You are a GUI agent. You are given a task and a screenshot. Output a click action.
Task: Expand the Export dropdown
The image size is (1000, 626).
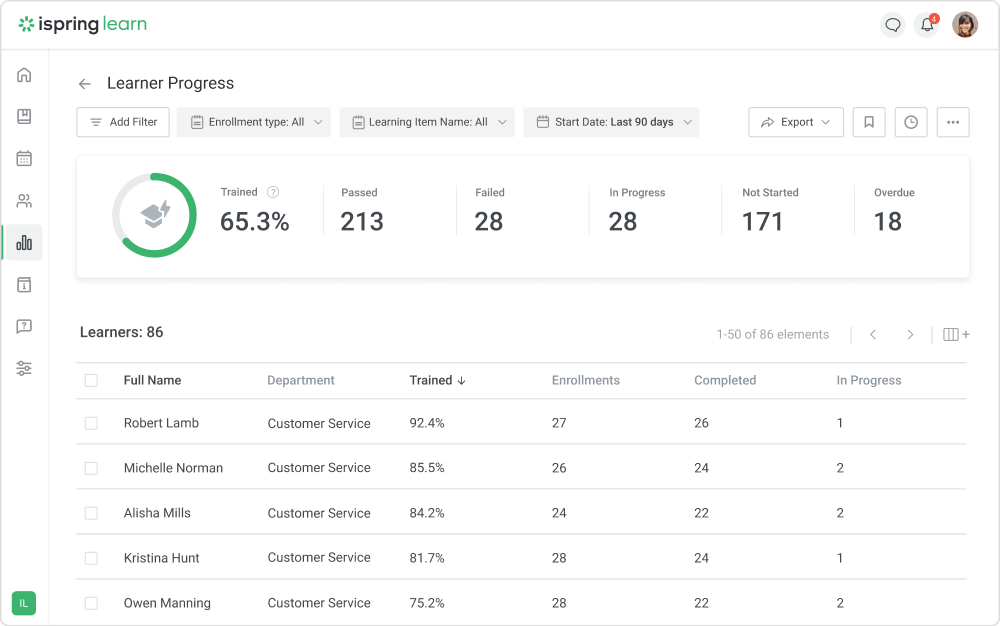coord(796,122)
